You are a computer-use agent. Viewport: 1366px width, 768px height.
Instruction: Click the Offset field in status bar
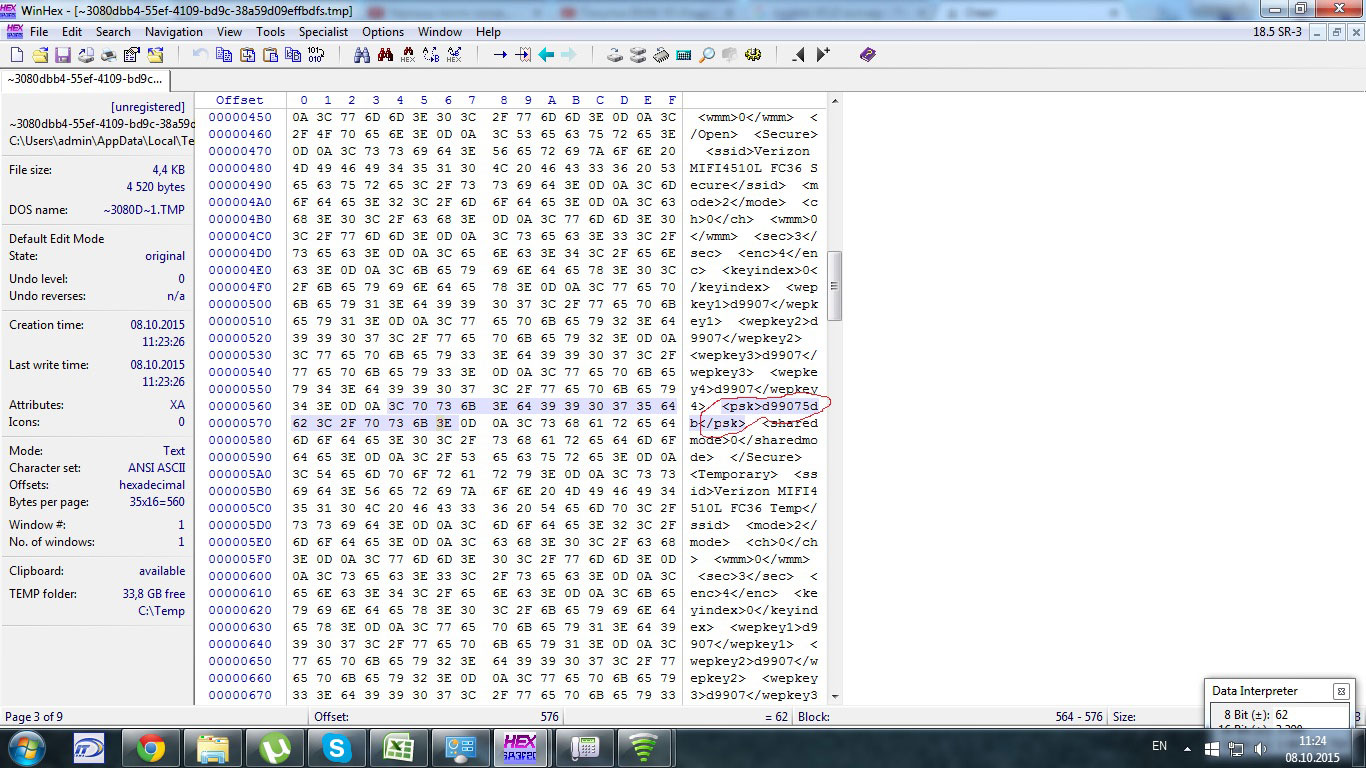pyautogui.click(x=437, y=717)
